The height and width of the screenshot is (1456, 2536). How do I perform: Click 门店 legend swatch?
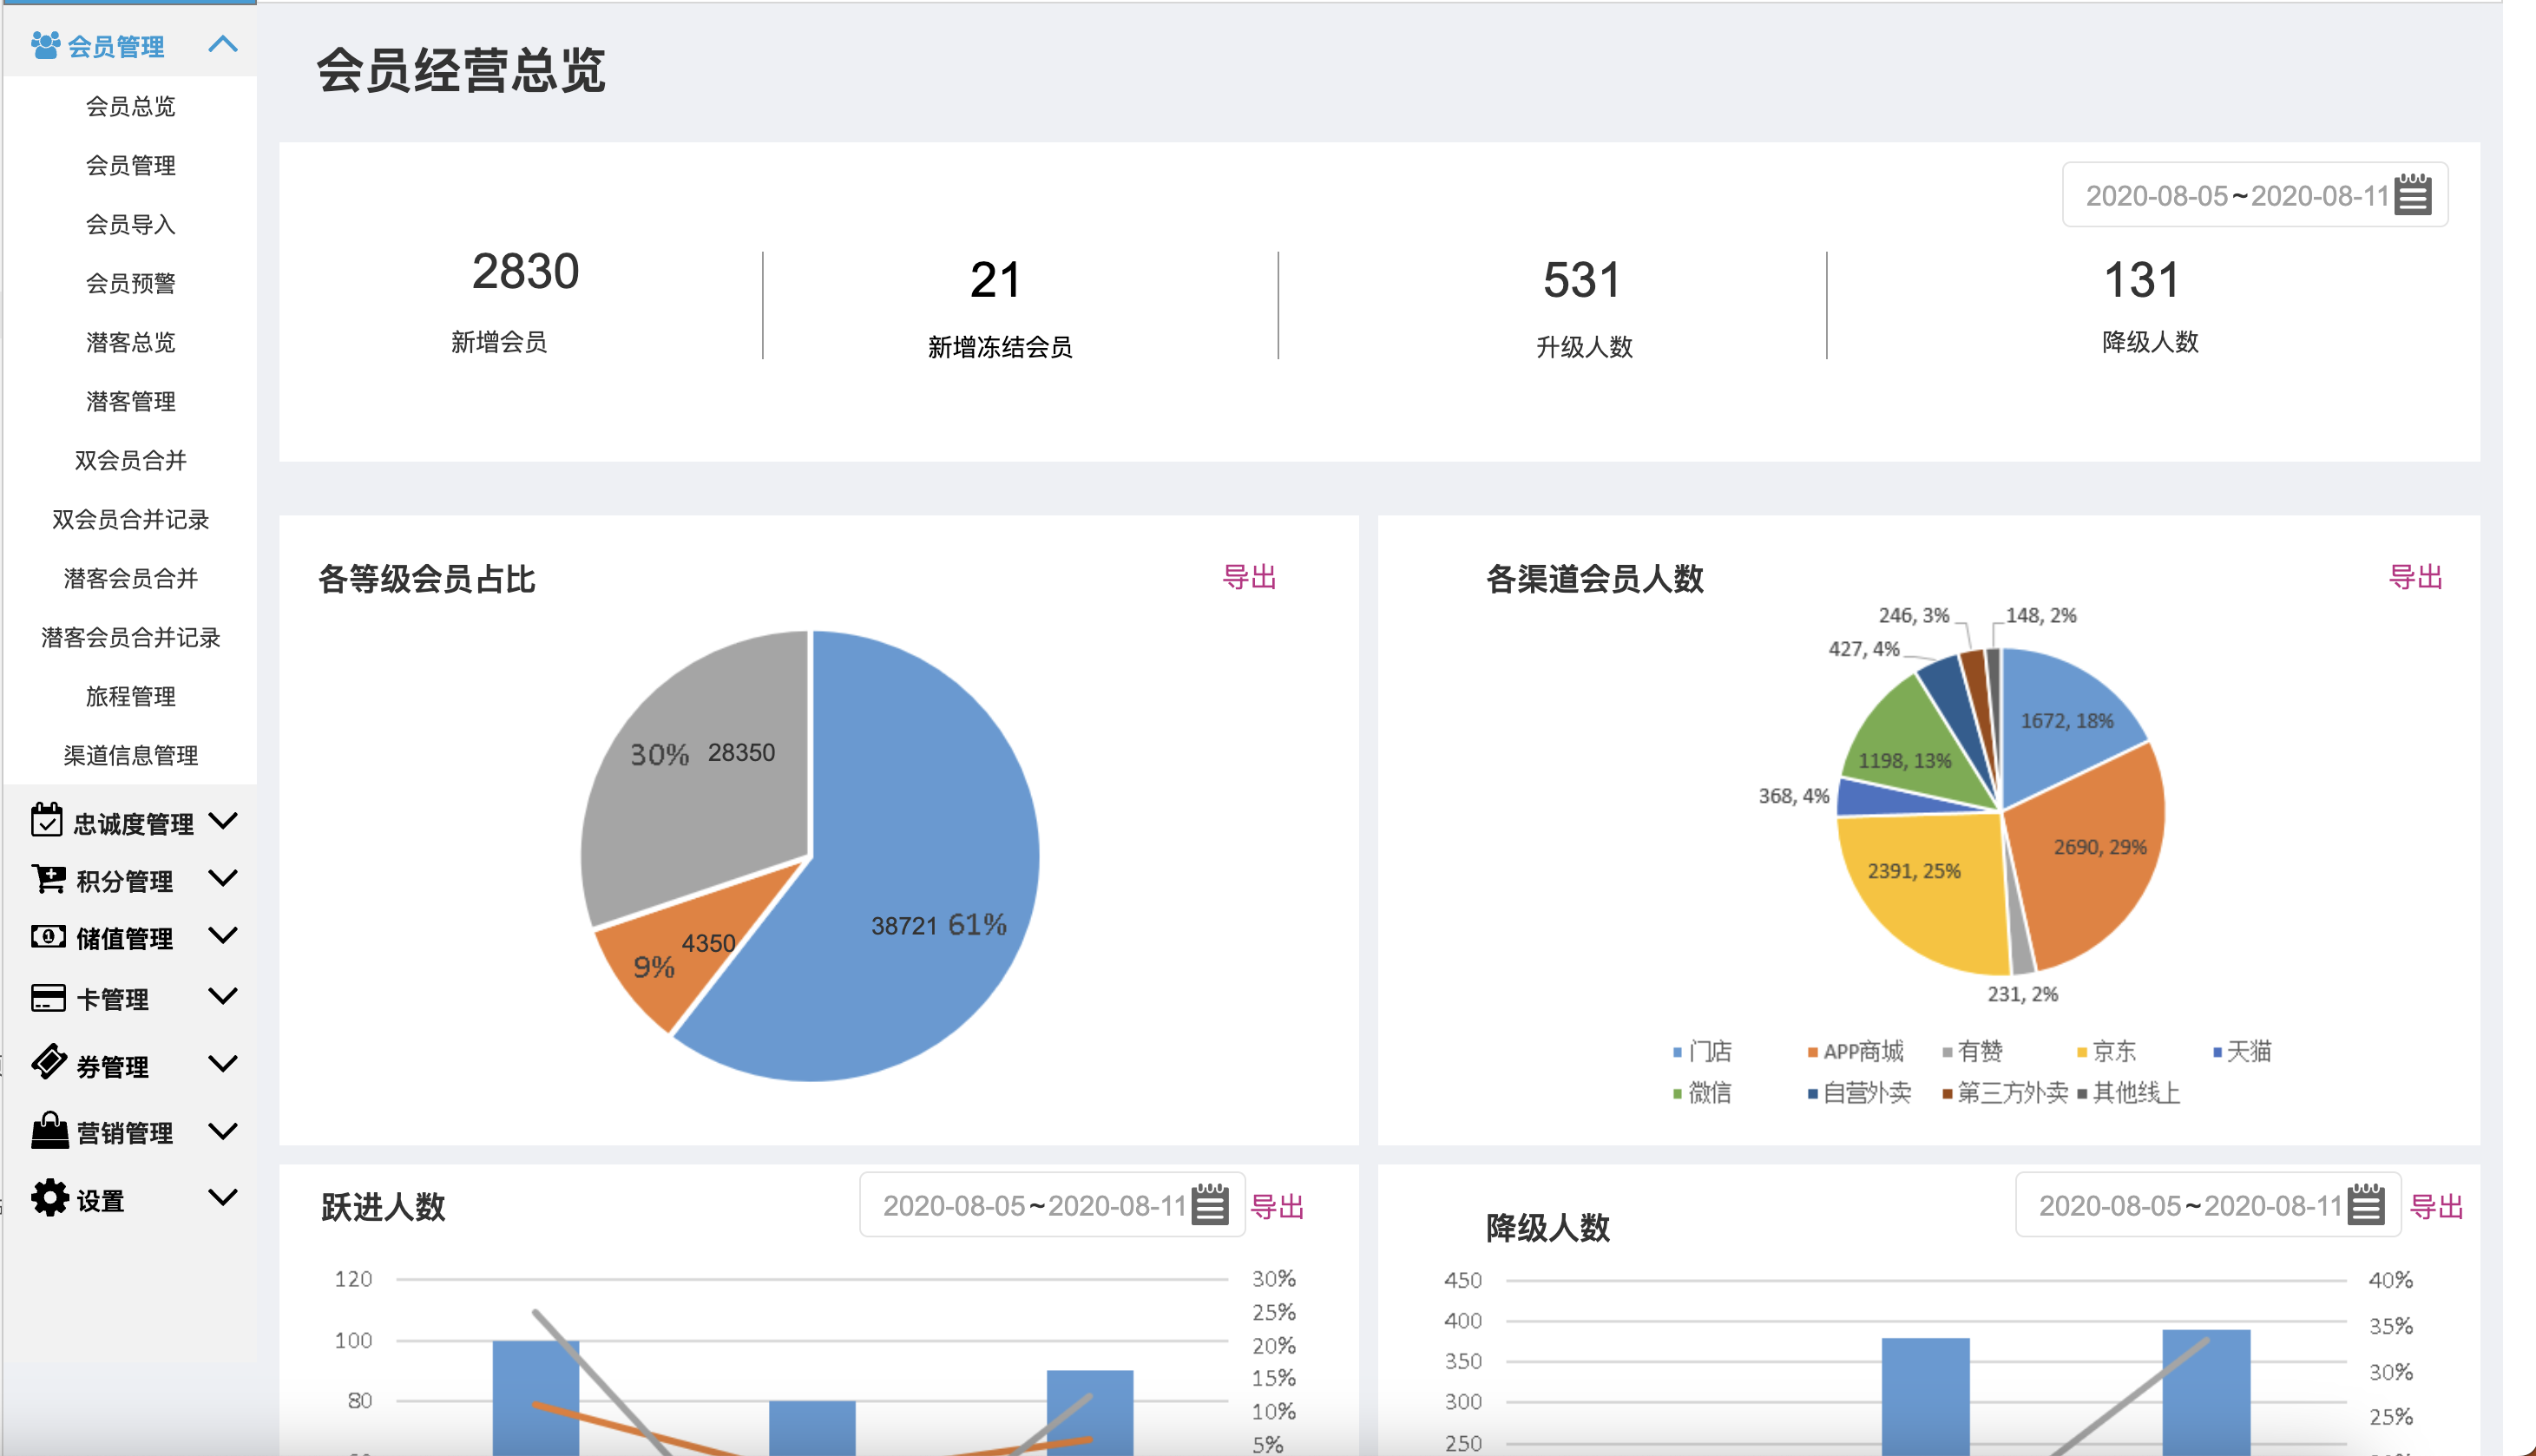pos(1677,1052)
